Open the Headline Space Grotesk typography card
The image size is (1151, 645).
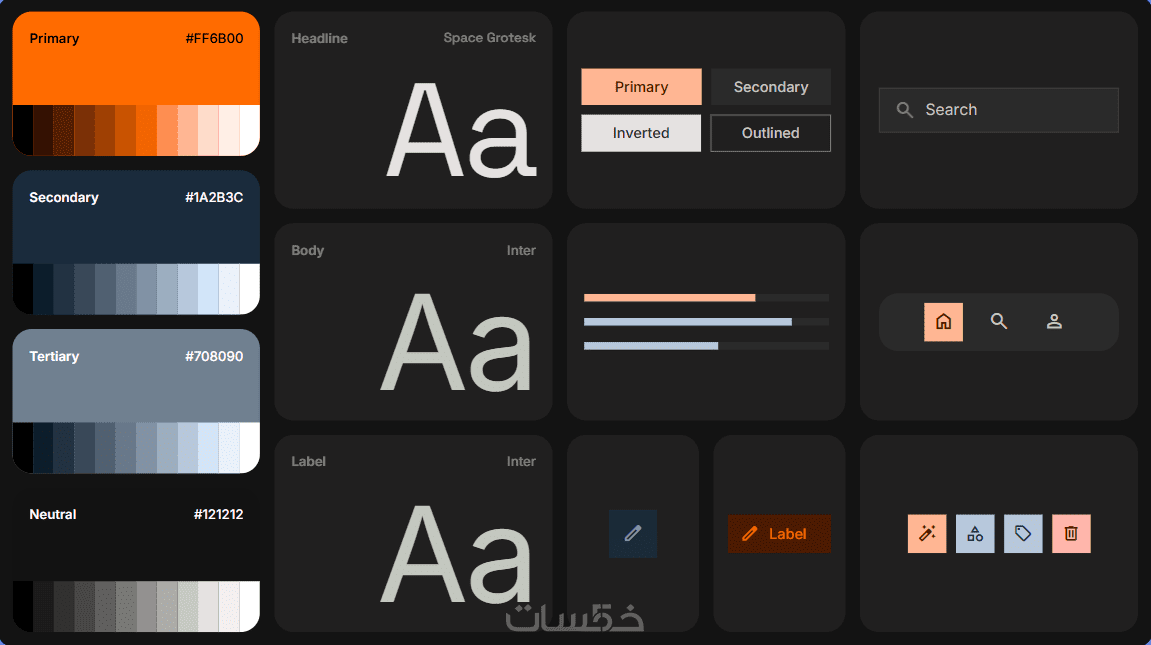(x=413, y=110)
